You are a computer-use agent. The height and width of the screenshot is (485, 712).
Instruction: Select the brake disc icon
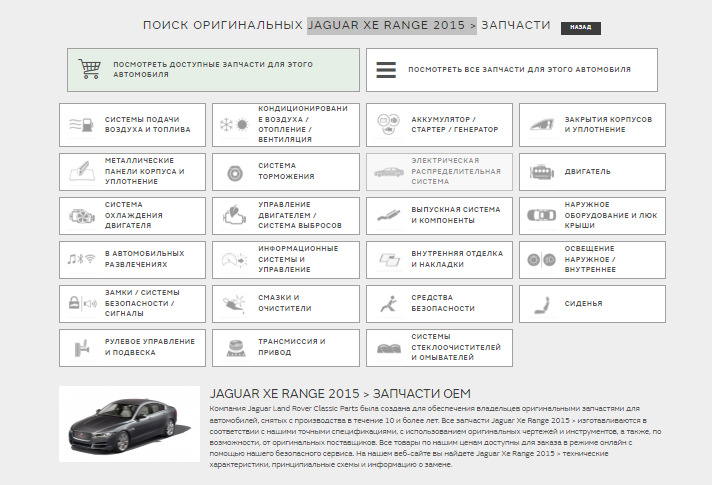(235, 173)
